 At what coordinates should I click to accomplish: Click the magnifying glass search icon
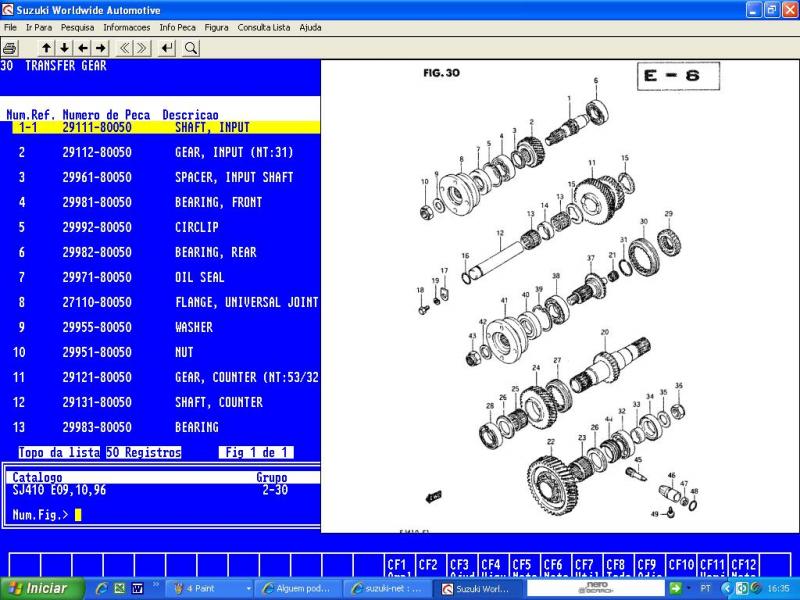pyautogui.click(x=191, y=48)
